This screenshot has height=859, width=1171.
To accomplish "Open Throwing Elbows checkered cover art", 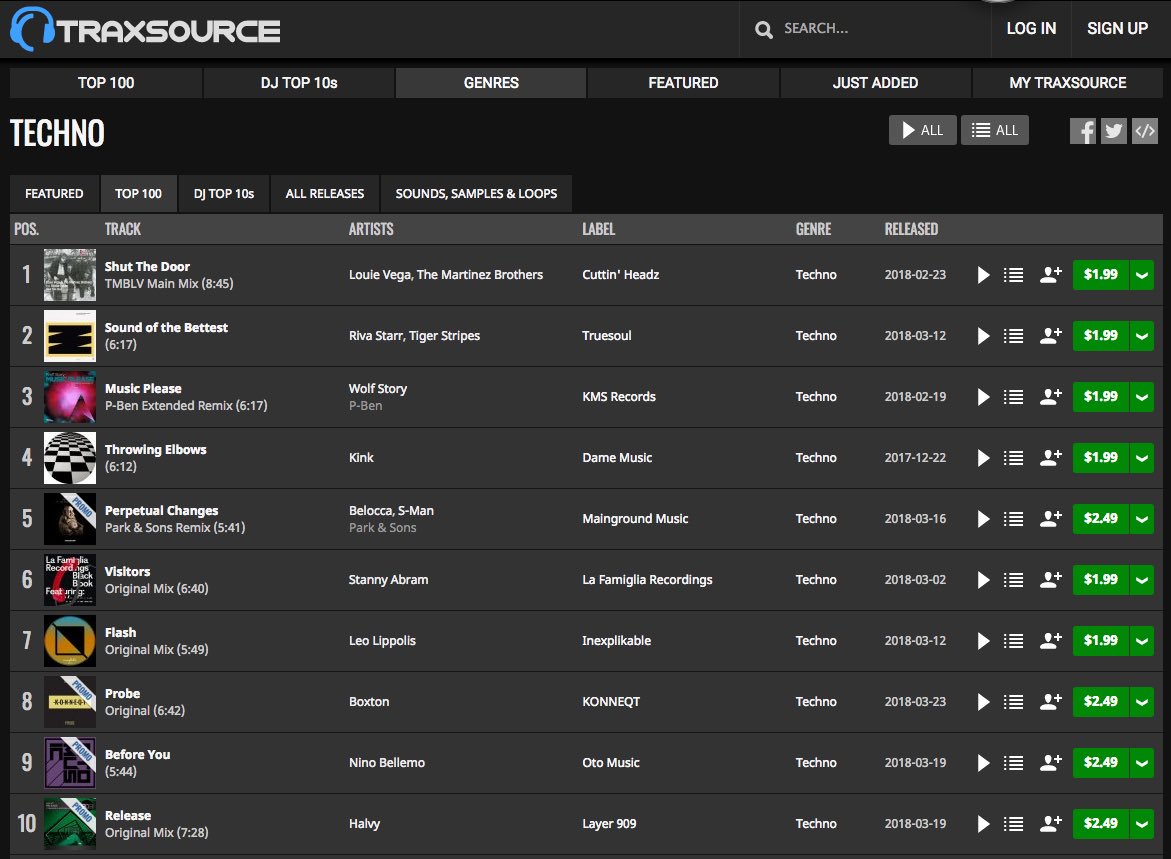I will (x=69, y=458).
